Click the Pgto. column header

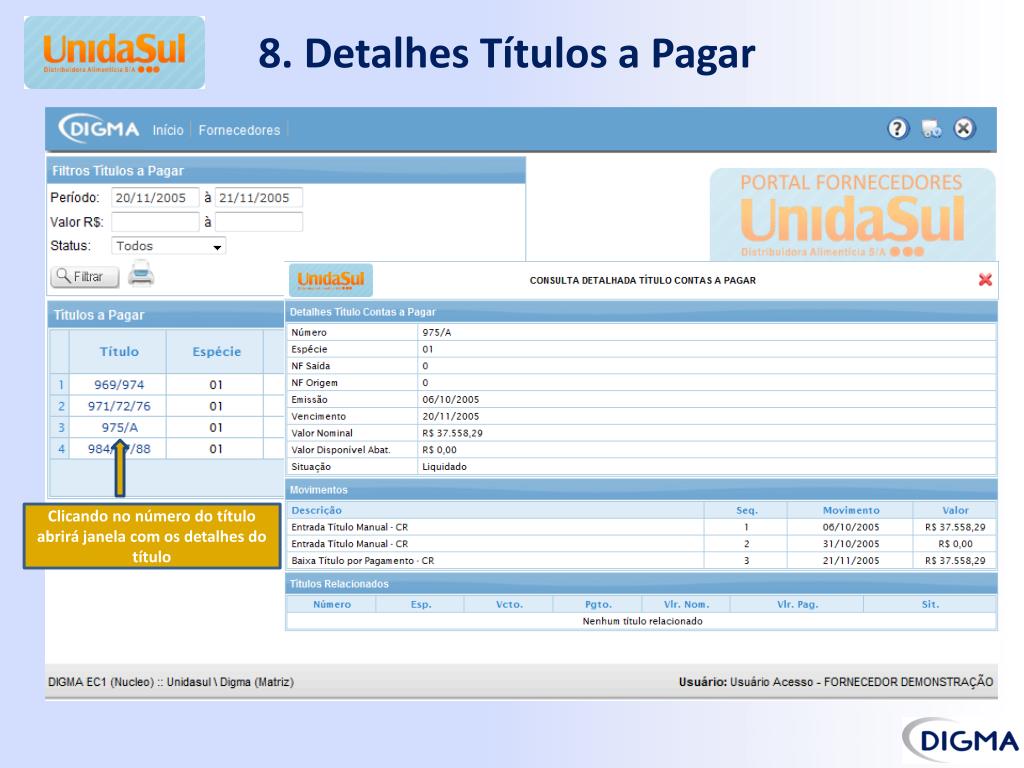coord(598,605)
